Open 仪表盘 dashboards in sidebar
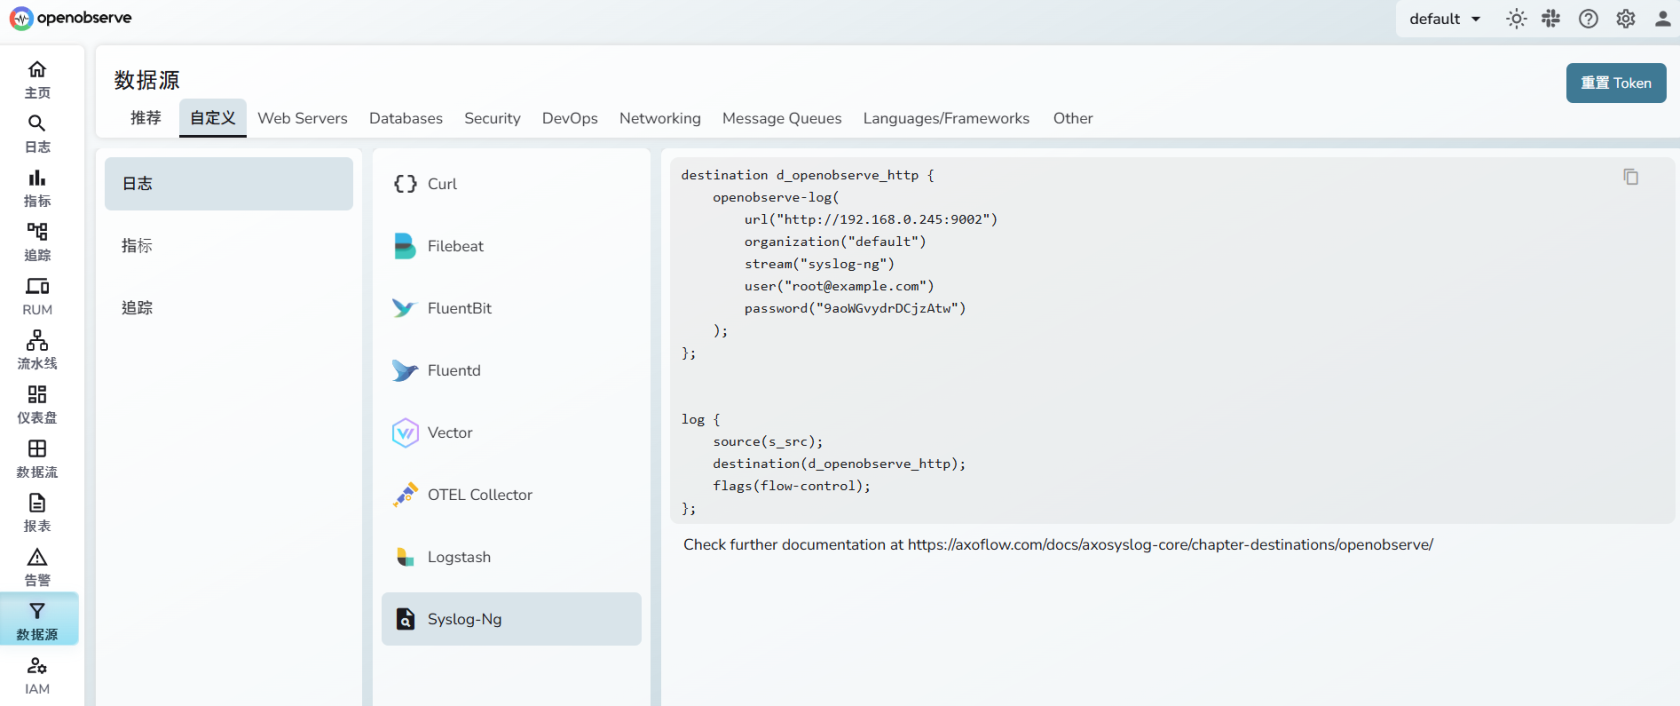The width and height of the screenshot is (1680, 706). point(37,404)
